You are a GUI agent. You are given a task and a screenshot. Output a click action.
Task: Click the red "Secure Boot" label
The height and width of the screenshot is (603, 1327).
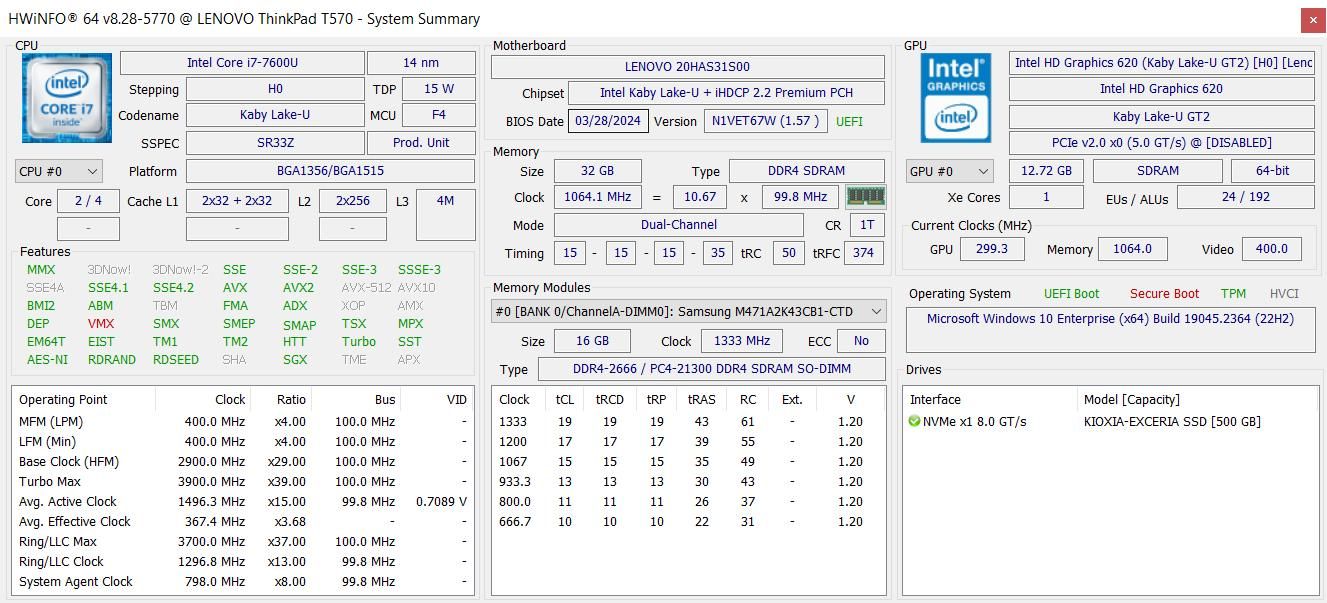1164,294
